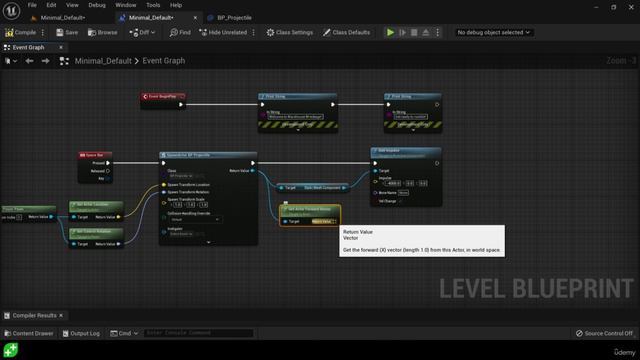The image size is (640, 360).
Task: Open the Help menu
Action: click(x=176, y=5)
